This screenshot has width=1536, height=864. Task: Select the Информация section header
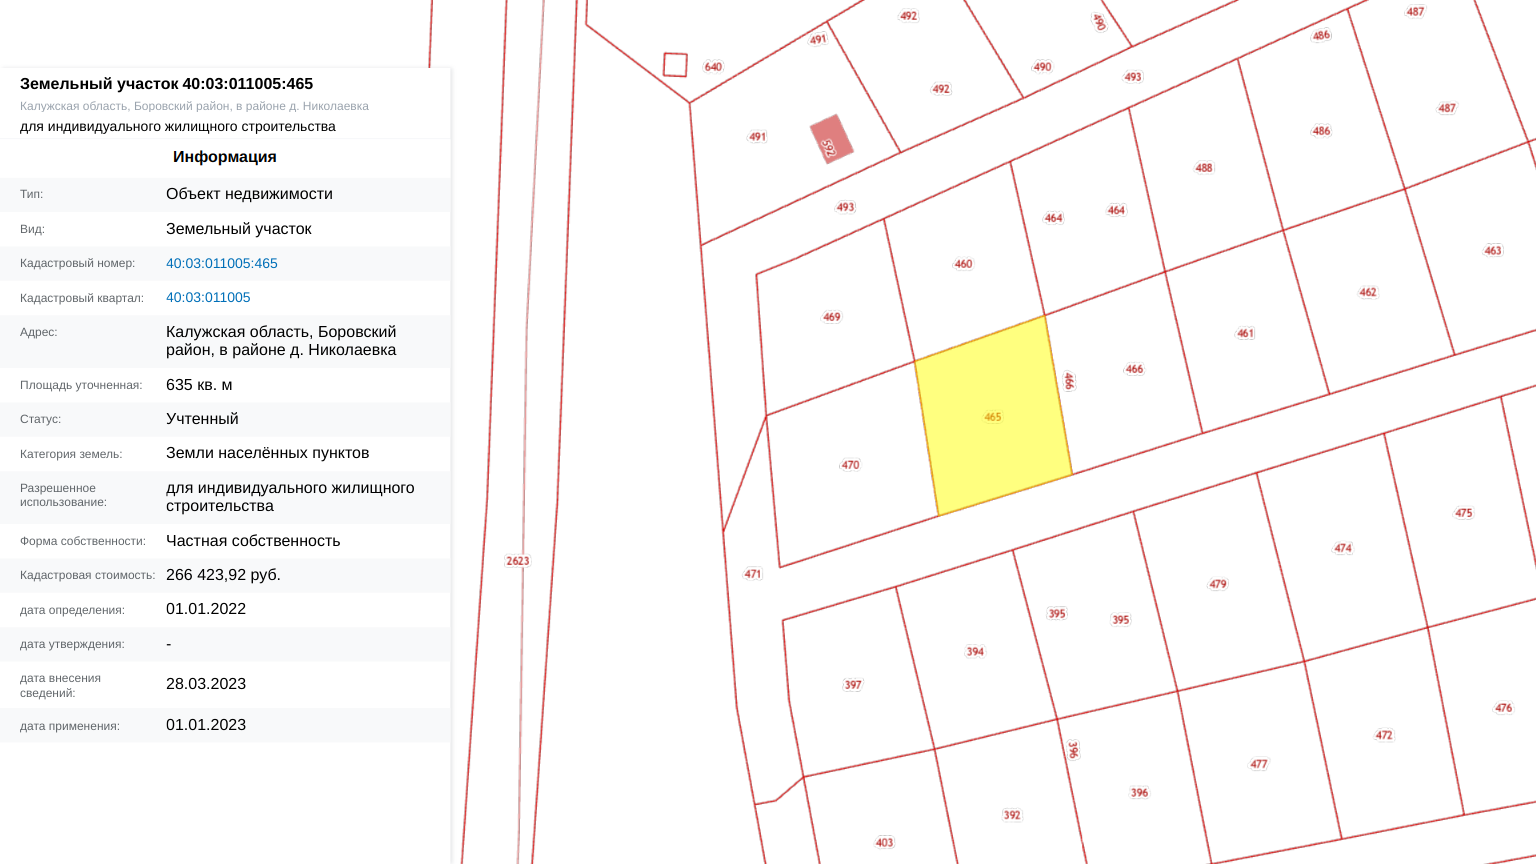point(224,157)
